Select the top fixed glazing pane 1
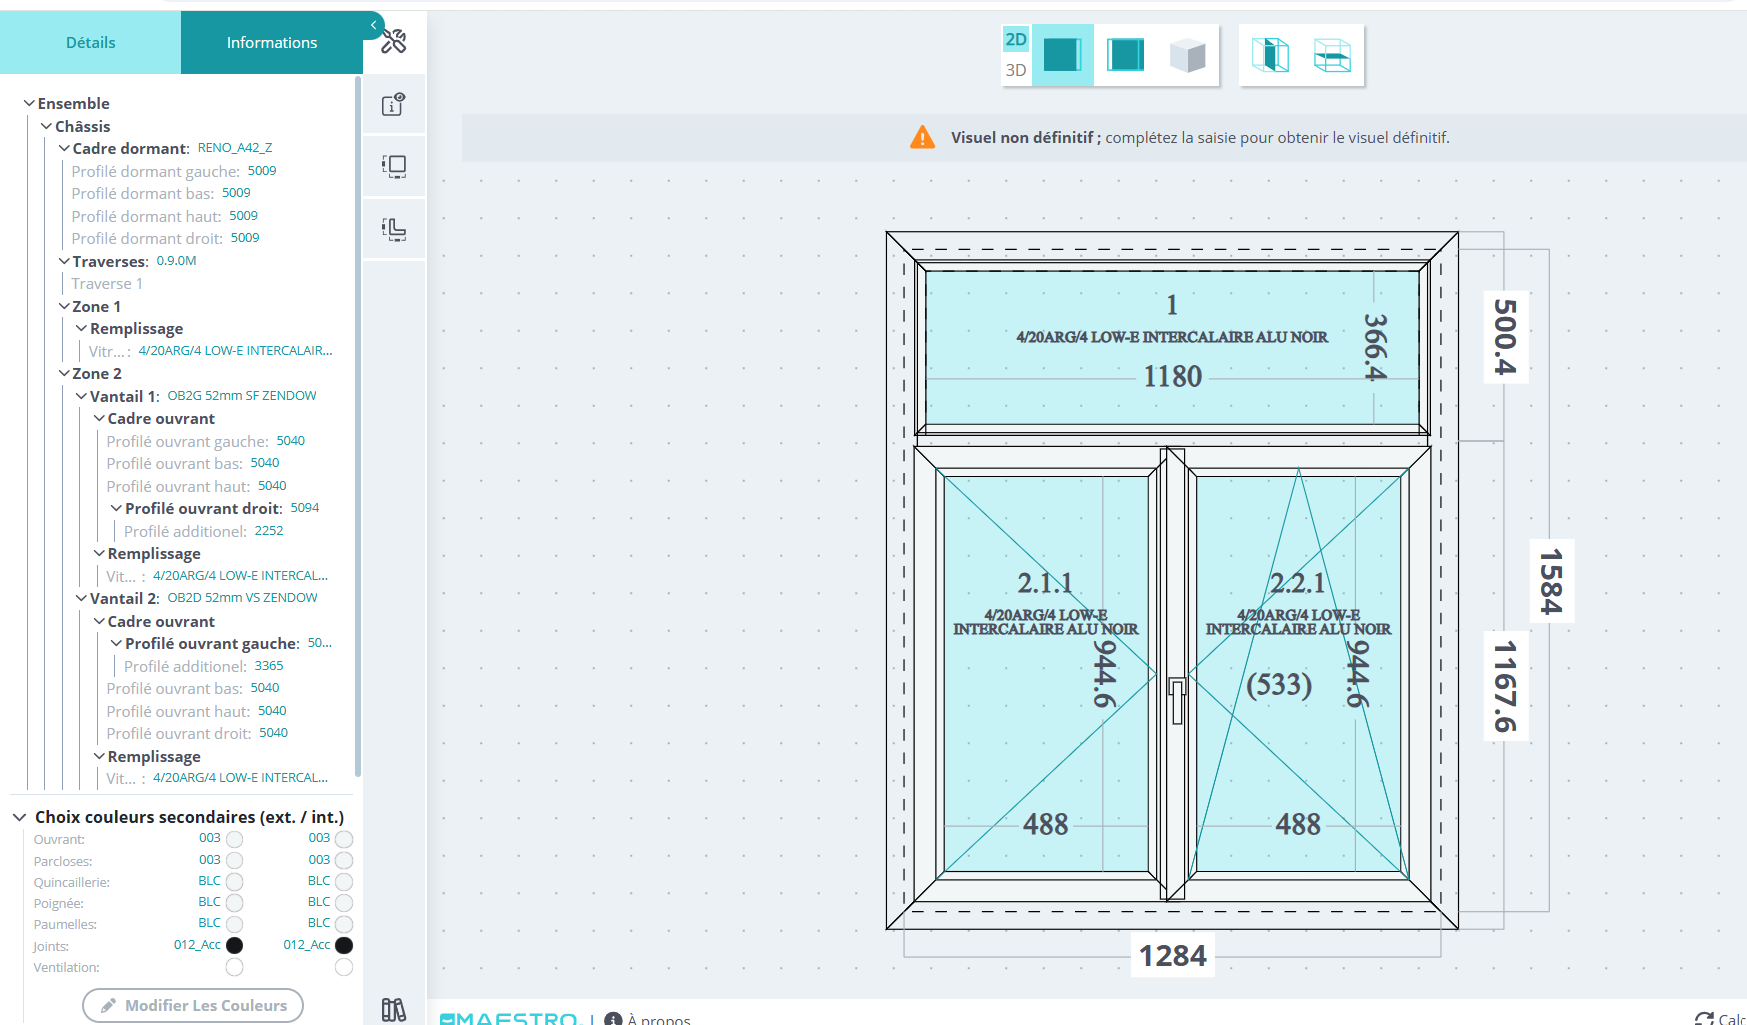 tap(1172, 347)
